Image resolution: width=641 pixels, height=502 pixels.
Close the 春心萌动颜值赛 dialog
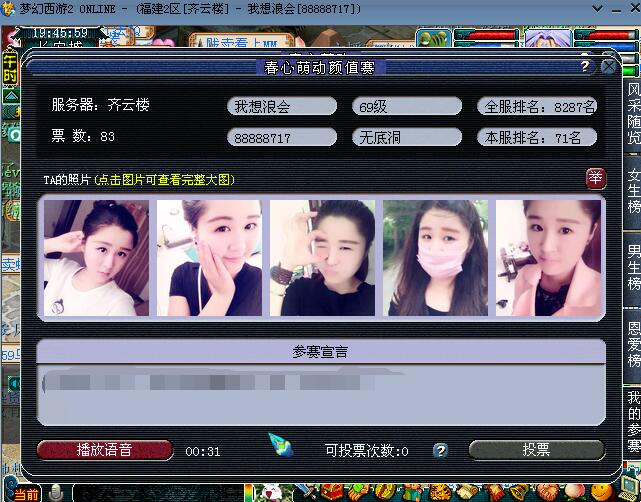click(609, 66)
